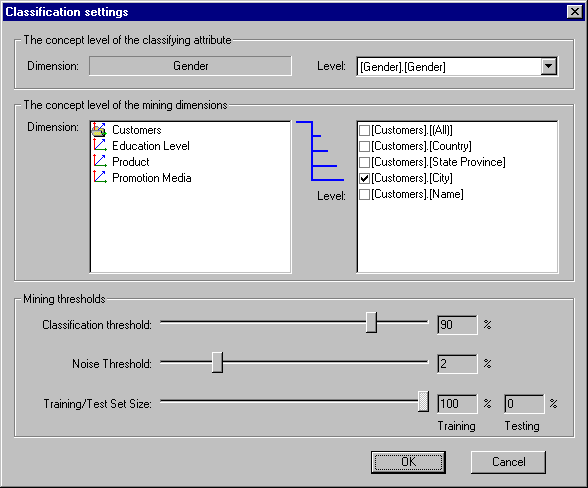Screen dimensions: 588x488
Task: Click the Classification threshold slider handle
Action: (x=371, y=322)
